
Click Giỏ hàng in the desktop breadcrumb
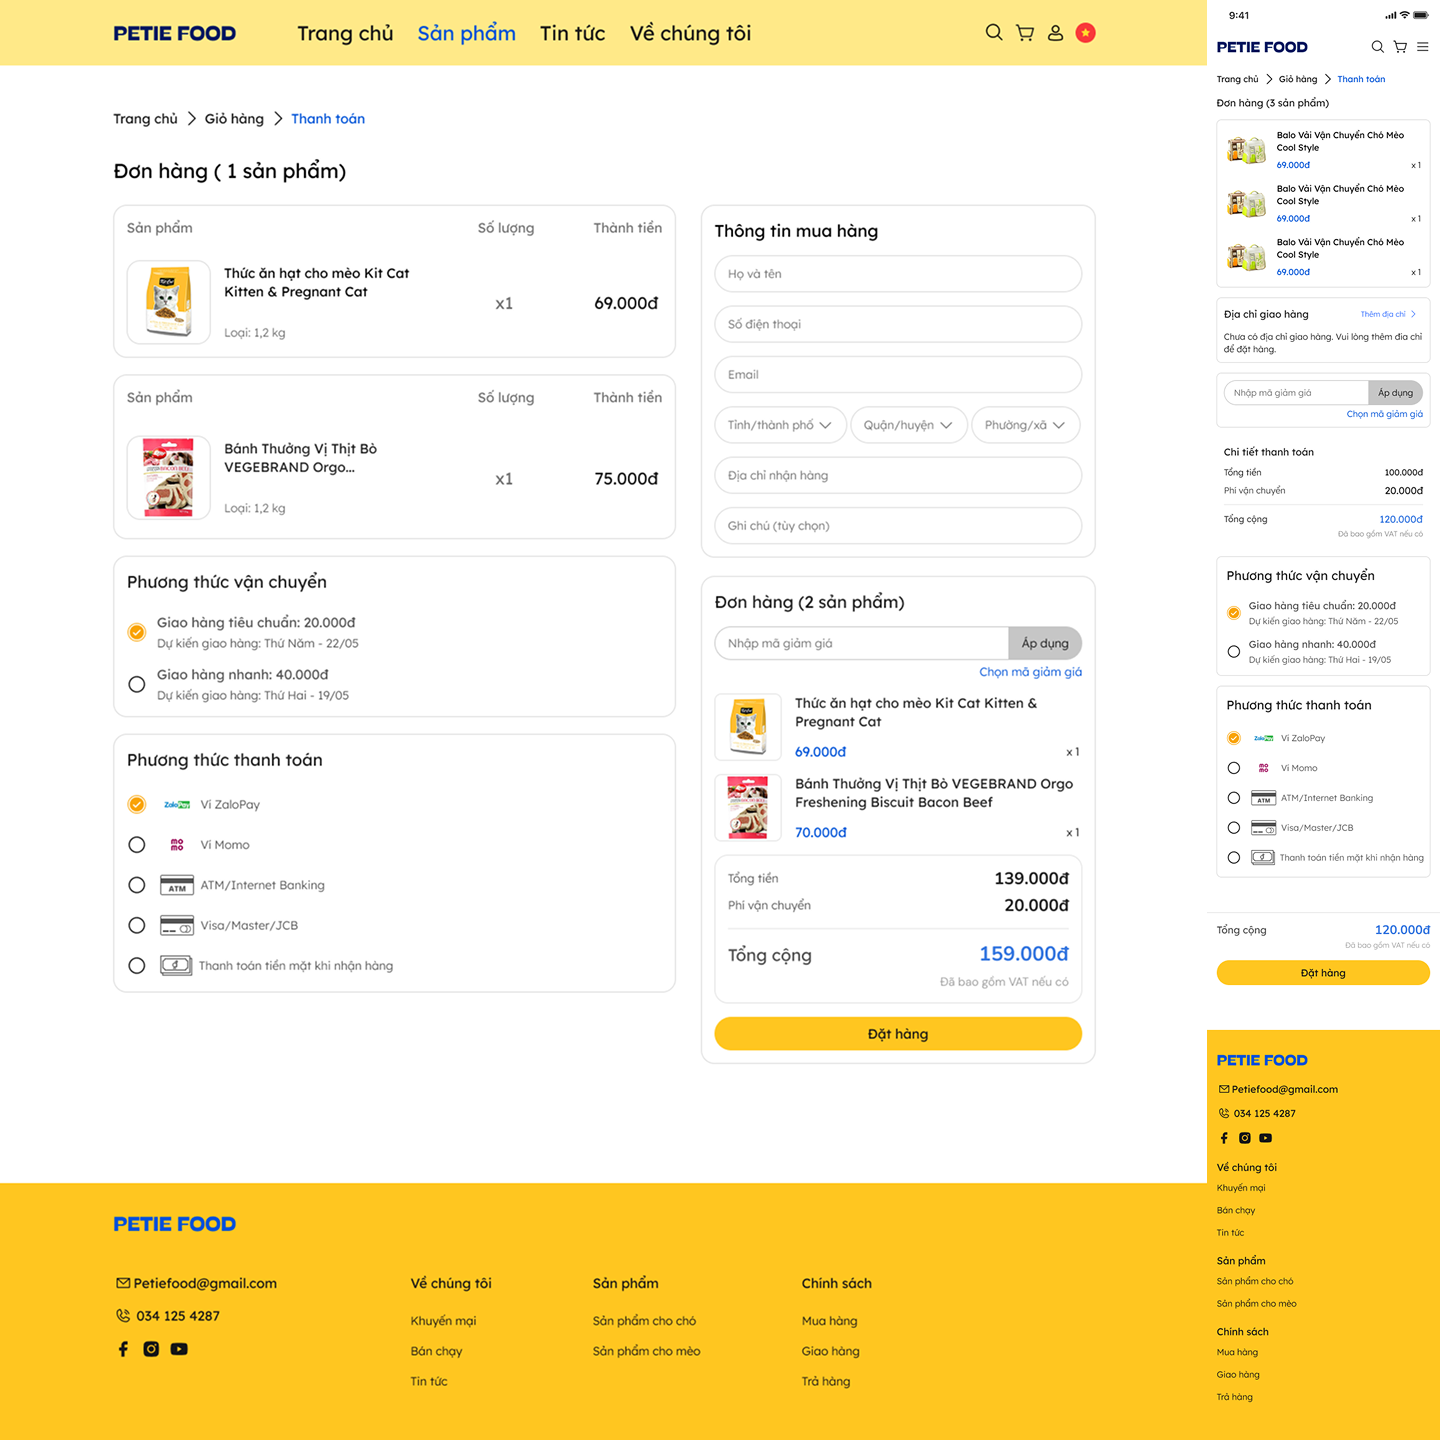click(234, 119)
